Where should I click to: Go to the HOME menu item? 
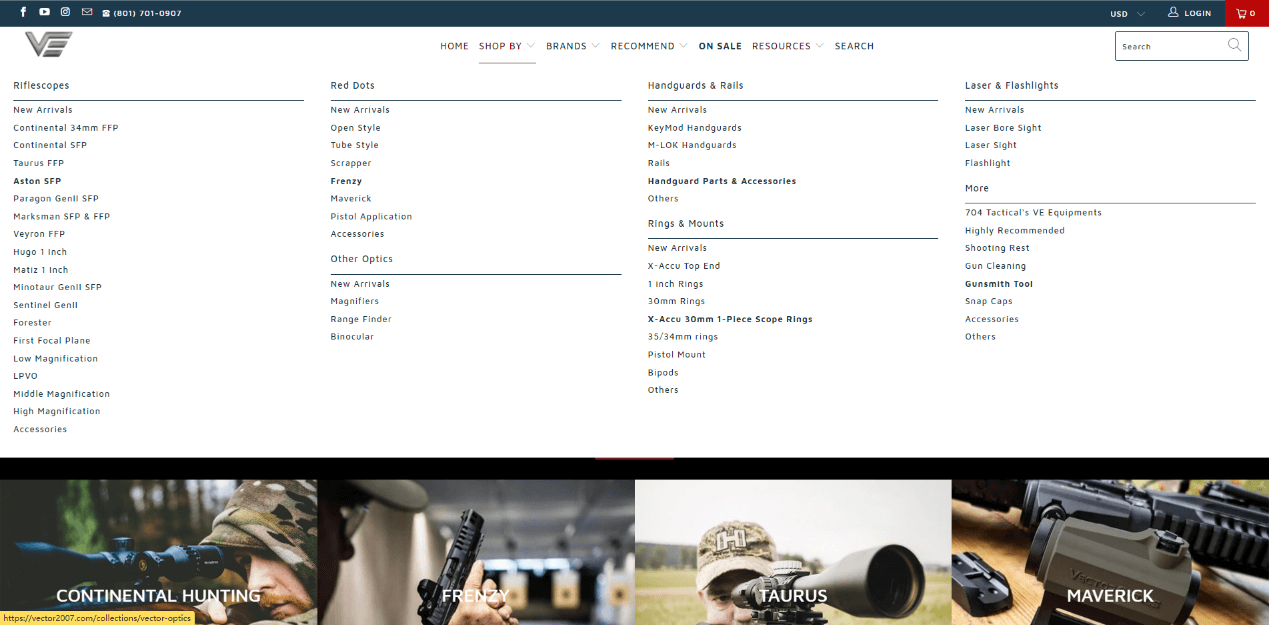click(x=454, y=46)
